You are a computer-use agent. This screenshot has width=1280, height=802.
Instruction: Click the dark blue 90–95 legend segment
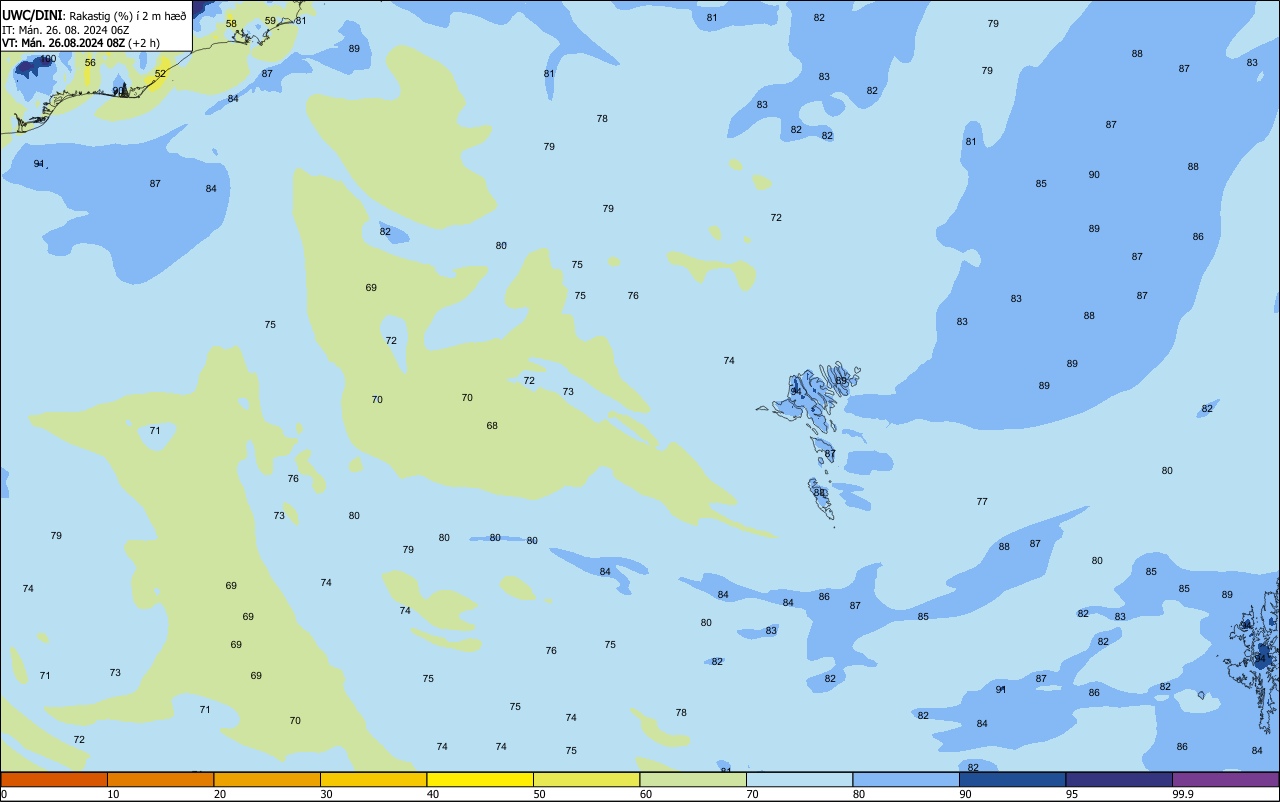tap(1012, 779)
